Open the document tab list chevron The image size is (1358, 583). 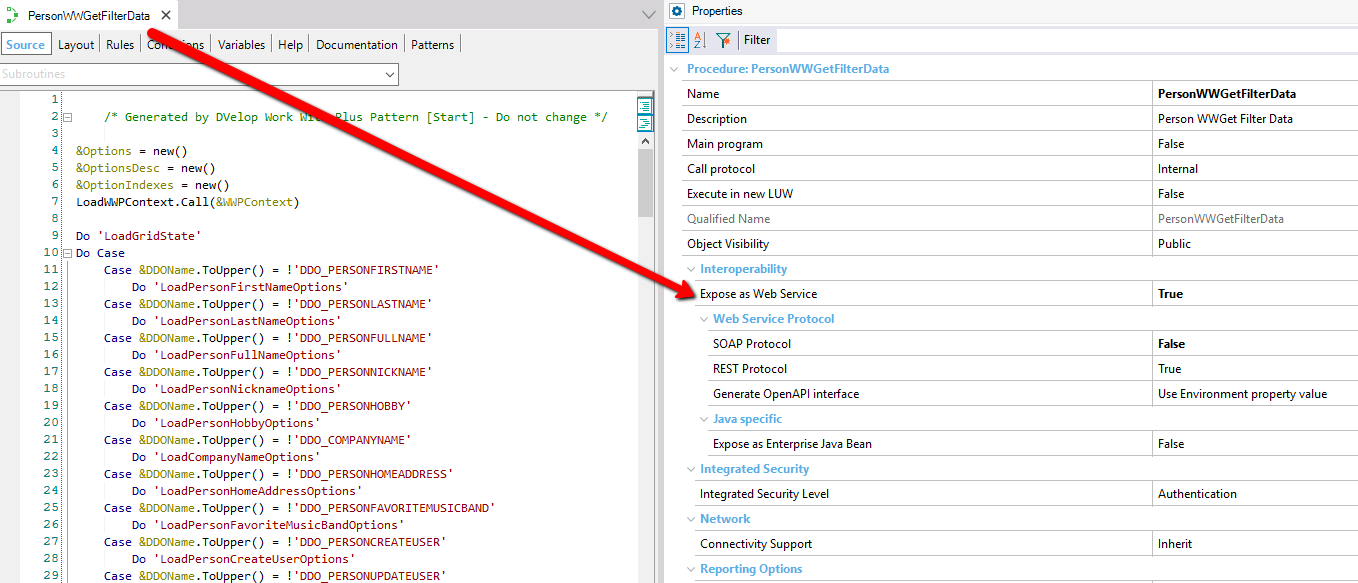648,15
